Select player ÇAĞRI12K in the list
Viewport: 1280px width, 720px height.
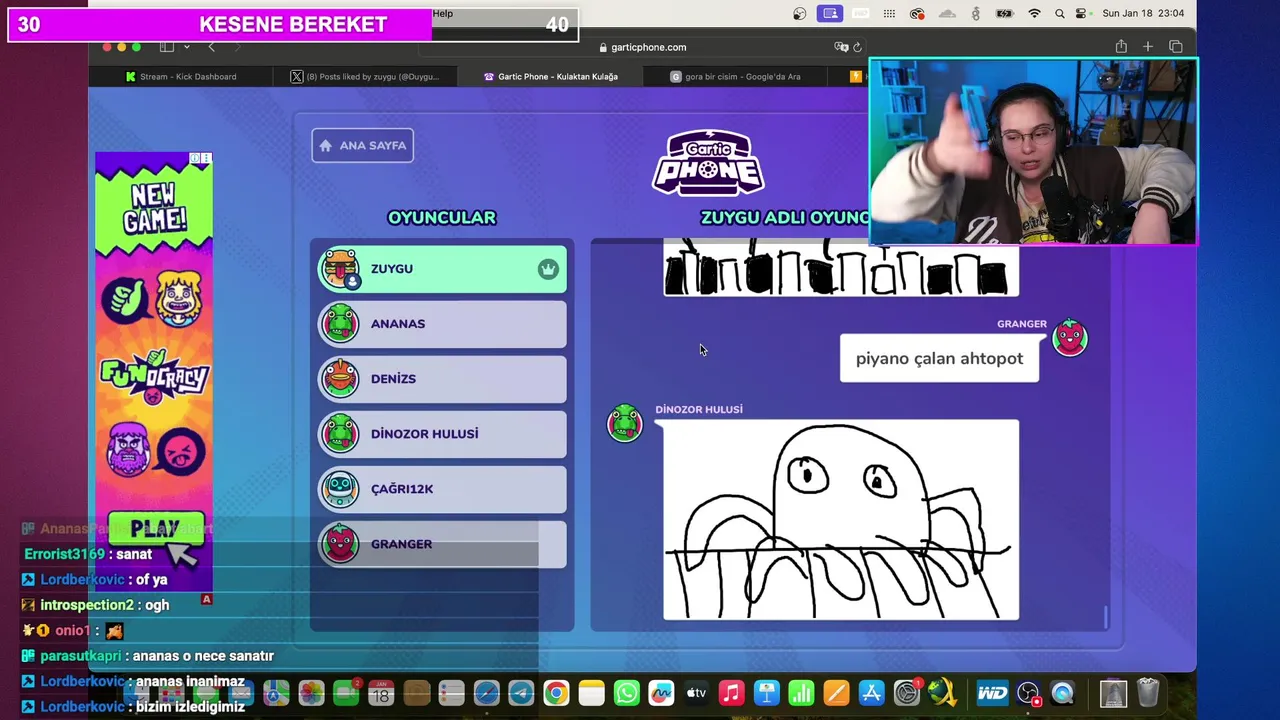point(442,489)
